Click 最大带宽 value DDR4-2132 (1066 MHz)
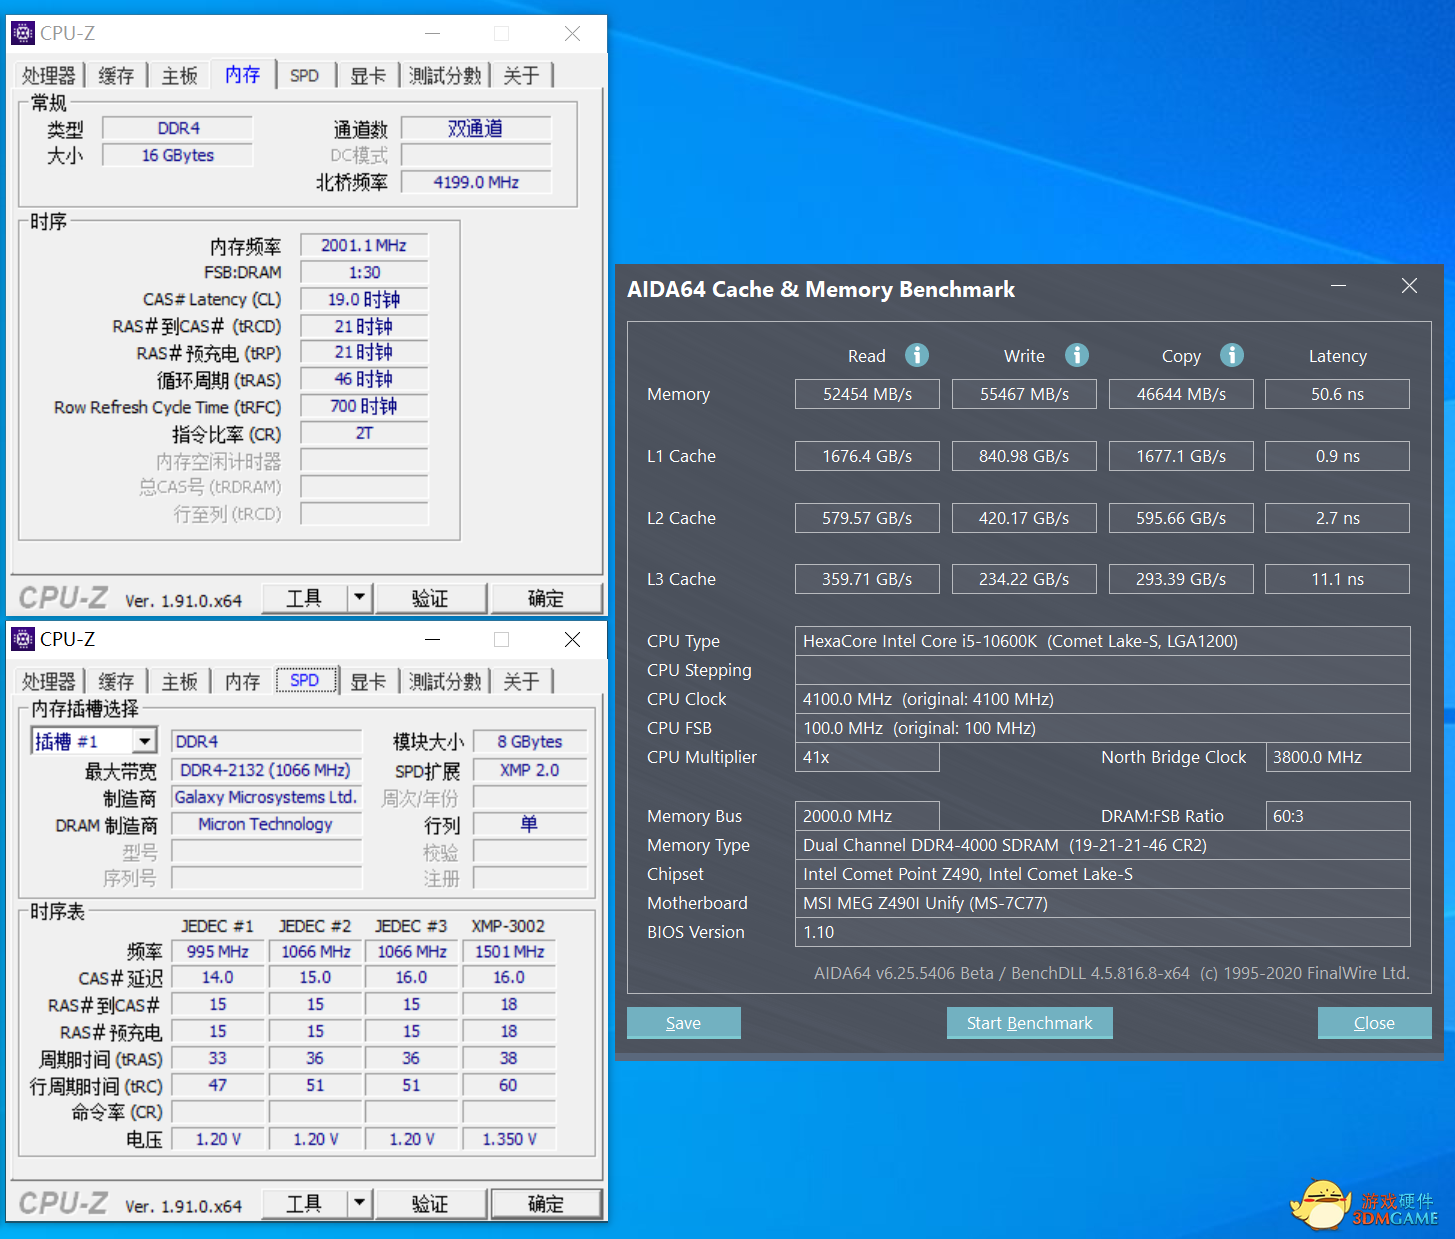The height and width of the screenshot is (1239, 1455). tap(266, 770)
